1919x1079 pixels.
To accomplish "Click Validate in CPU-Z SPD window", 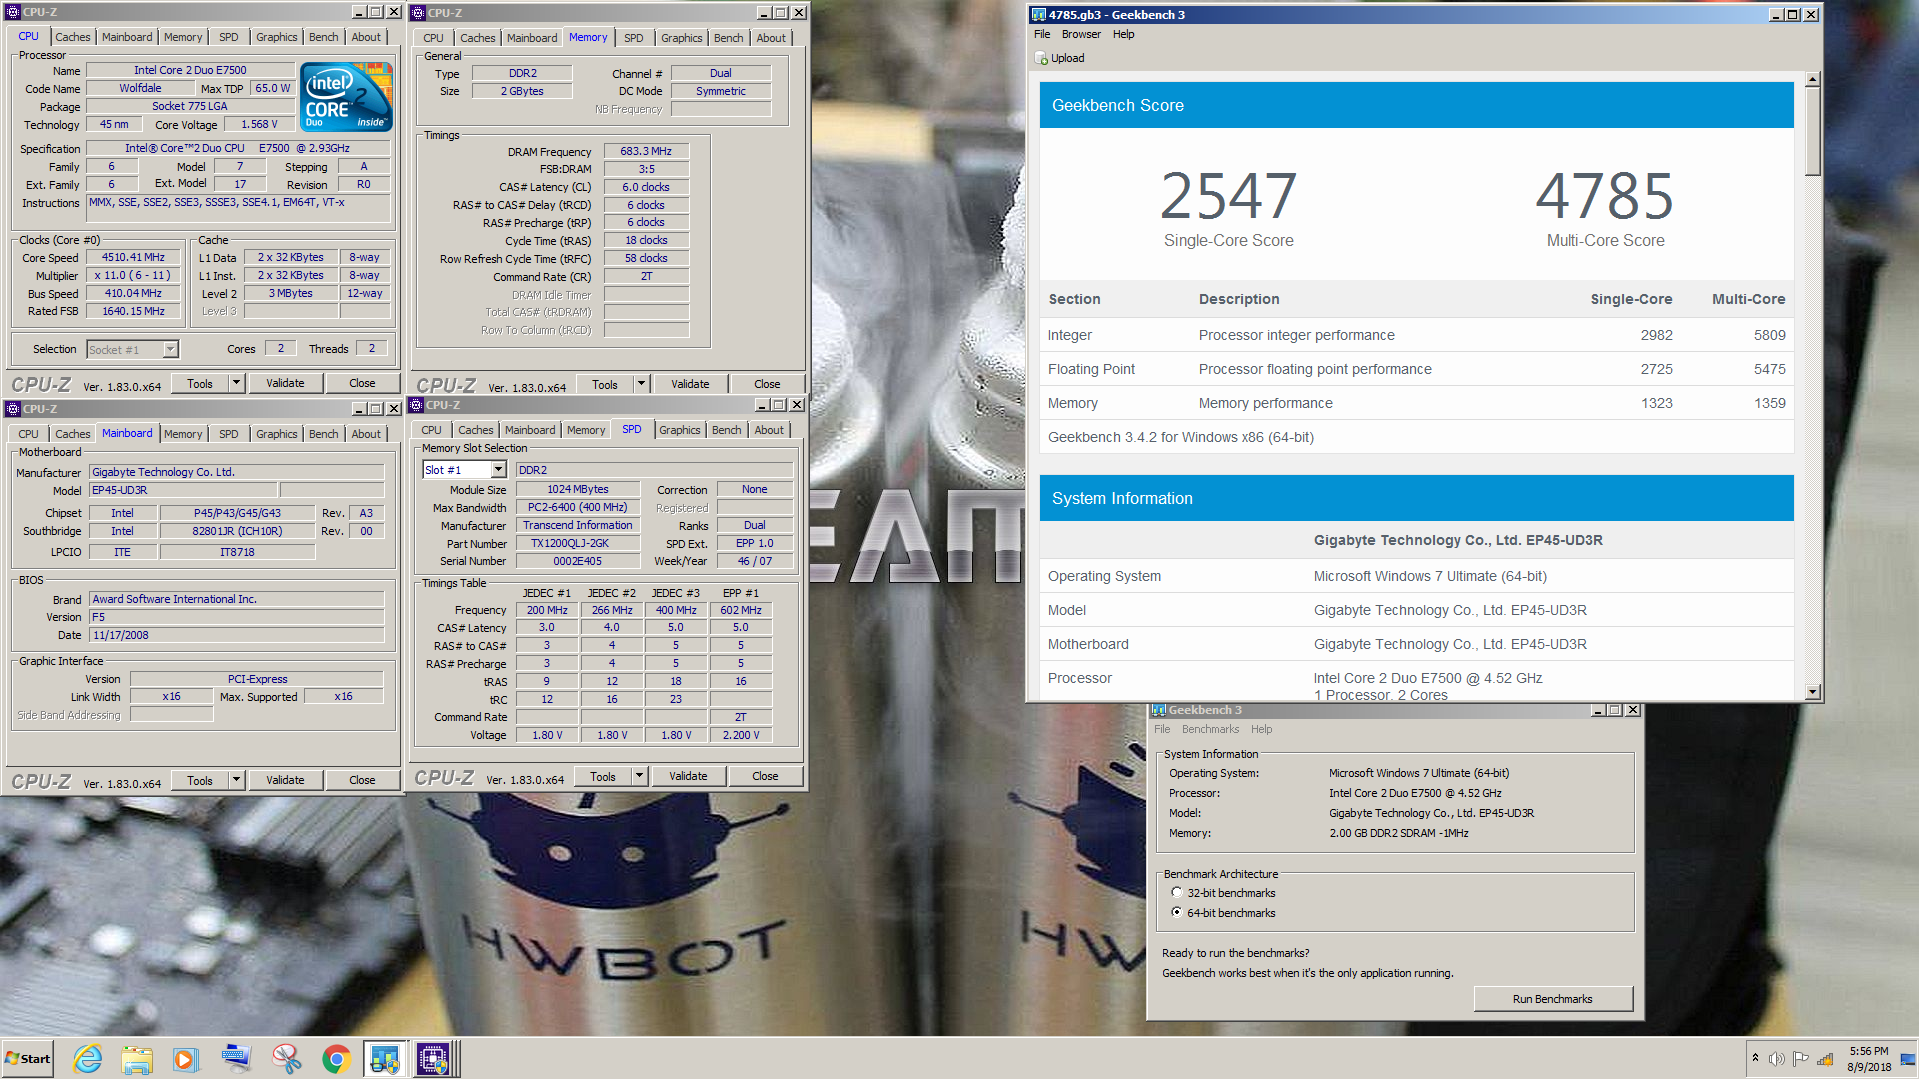I will click(688, 776).
